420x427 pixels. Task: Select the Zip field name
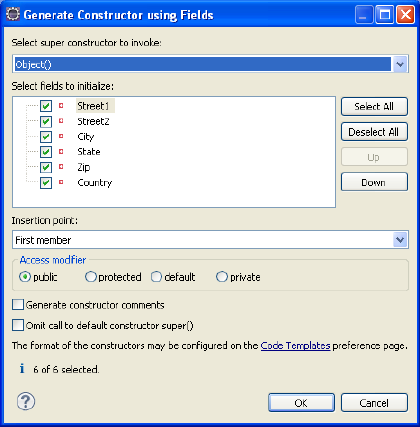point(84,167)
